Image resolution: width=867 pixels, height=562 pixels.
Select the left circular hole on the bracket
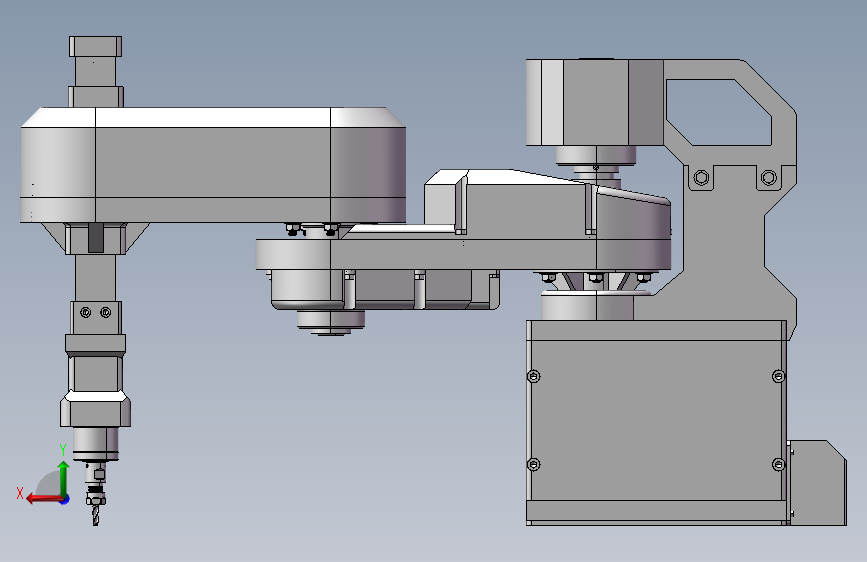click(x=701, y=178)
